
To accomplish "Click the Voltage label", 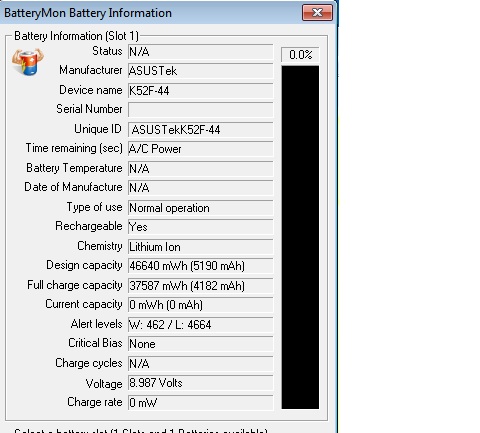I will 104,384.
